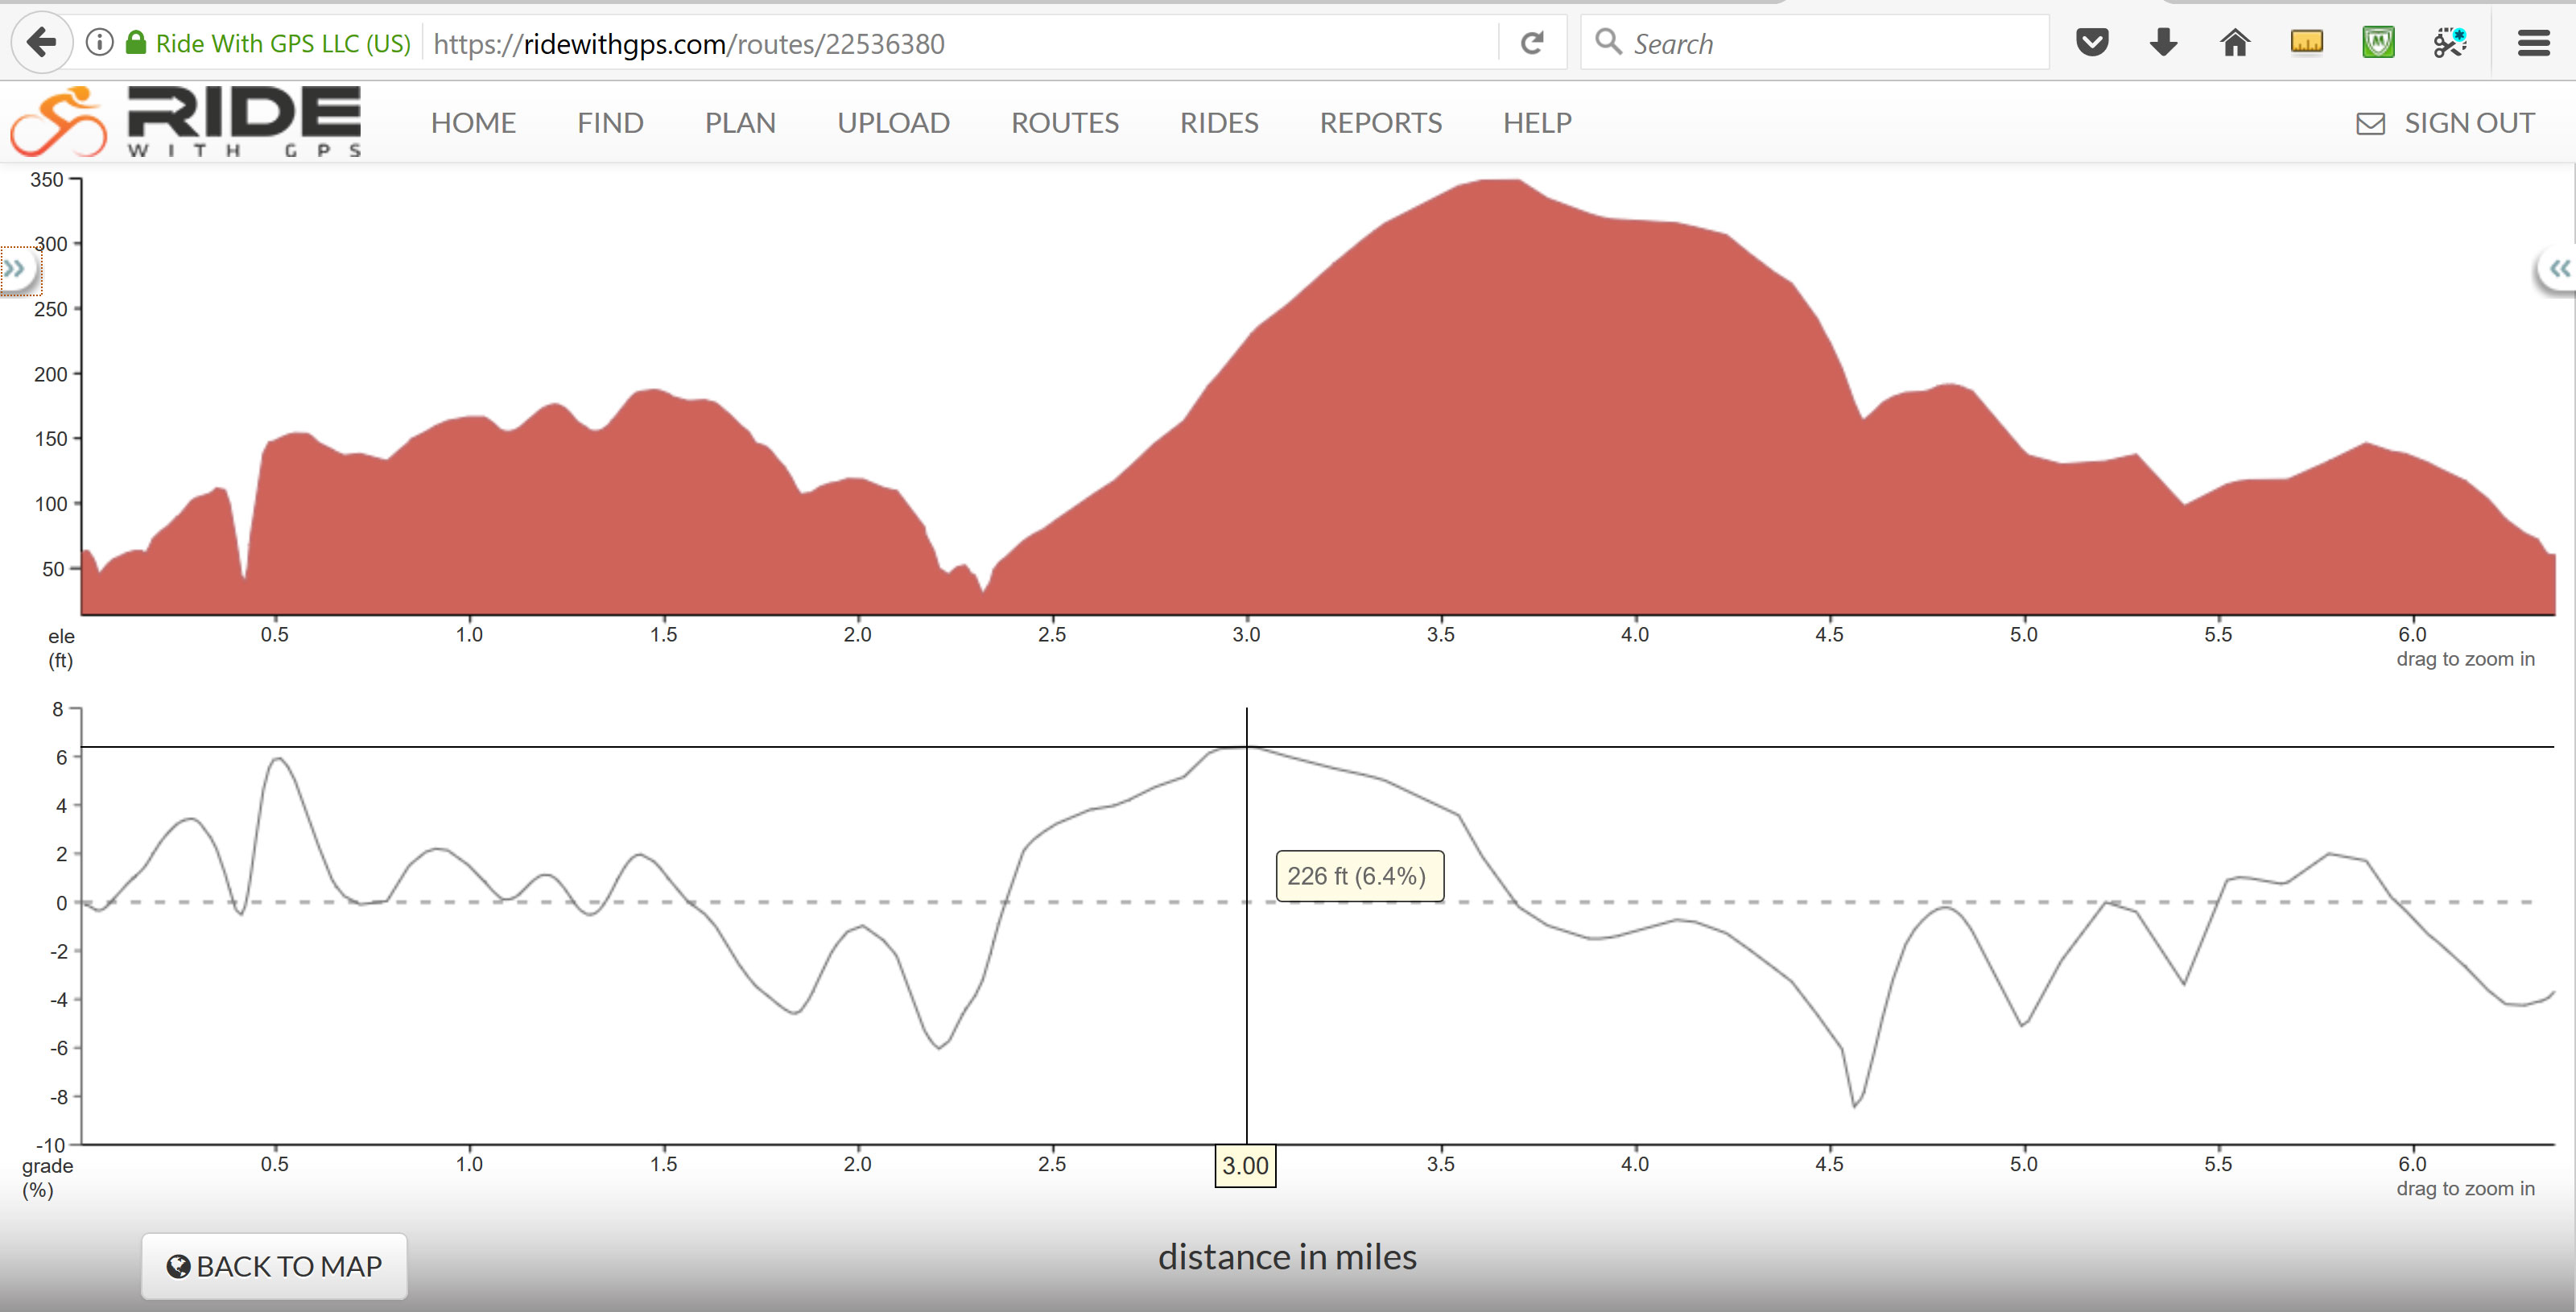Click the yellow ruler extension icon
The width and height of the screenshot is (2576, 1312).
click(2306, 43)
